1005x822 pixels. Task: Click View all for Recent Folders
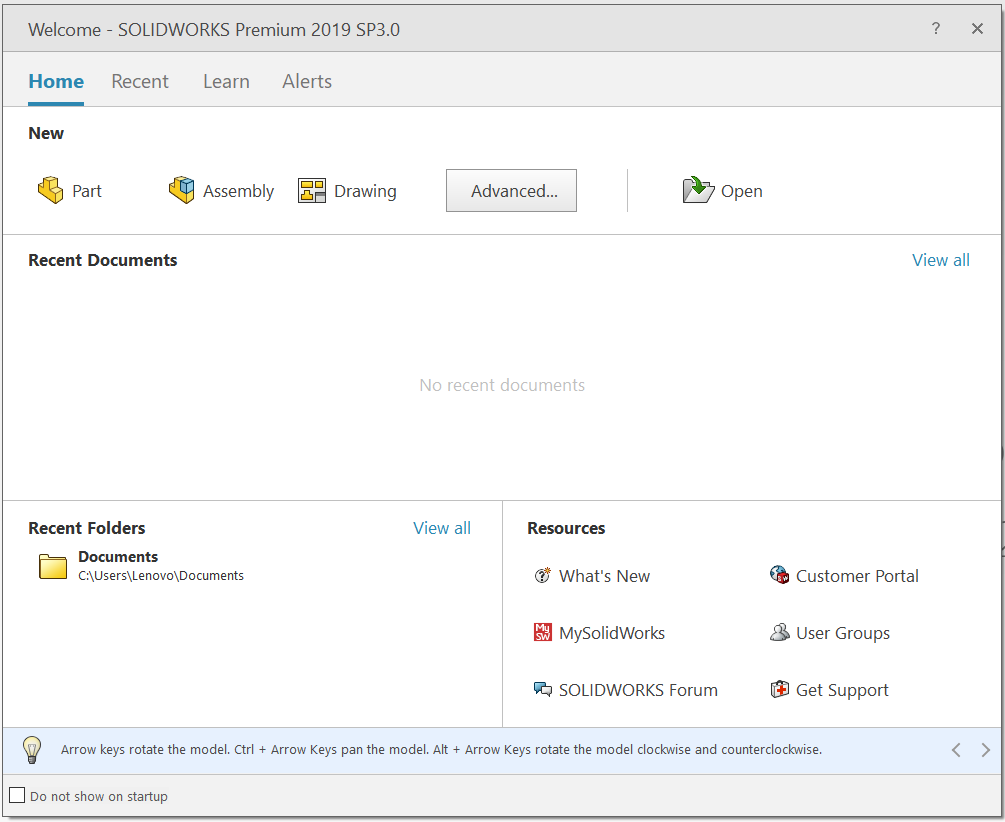click(x=441, y=528)
